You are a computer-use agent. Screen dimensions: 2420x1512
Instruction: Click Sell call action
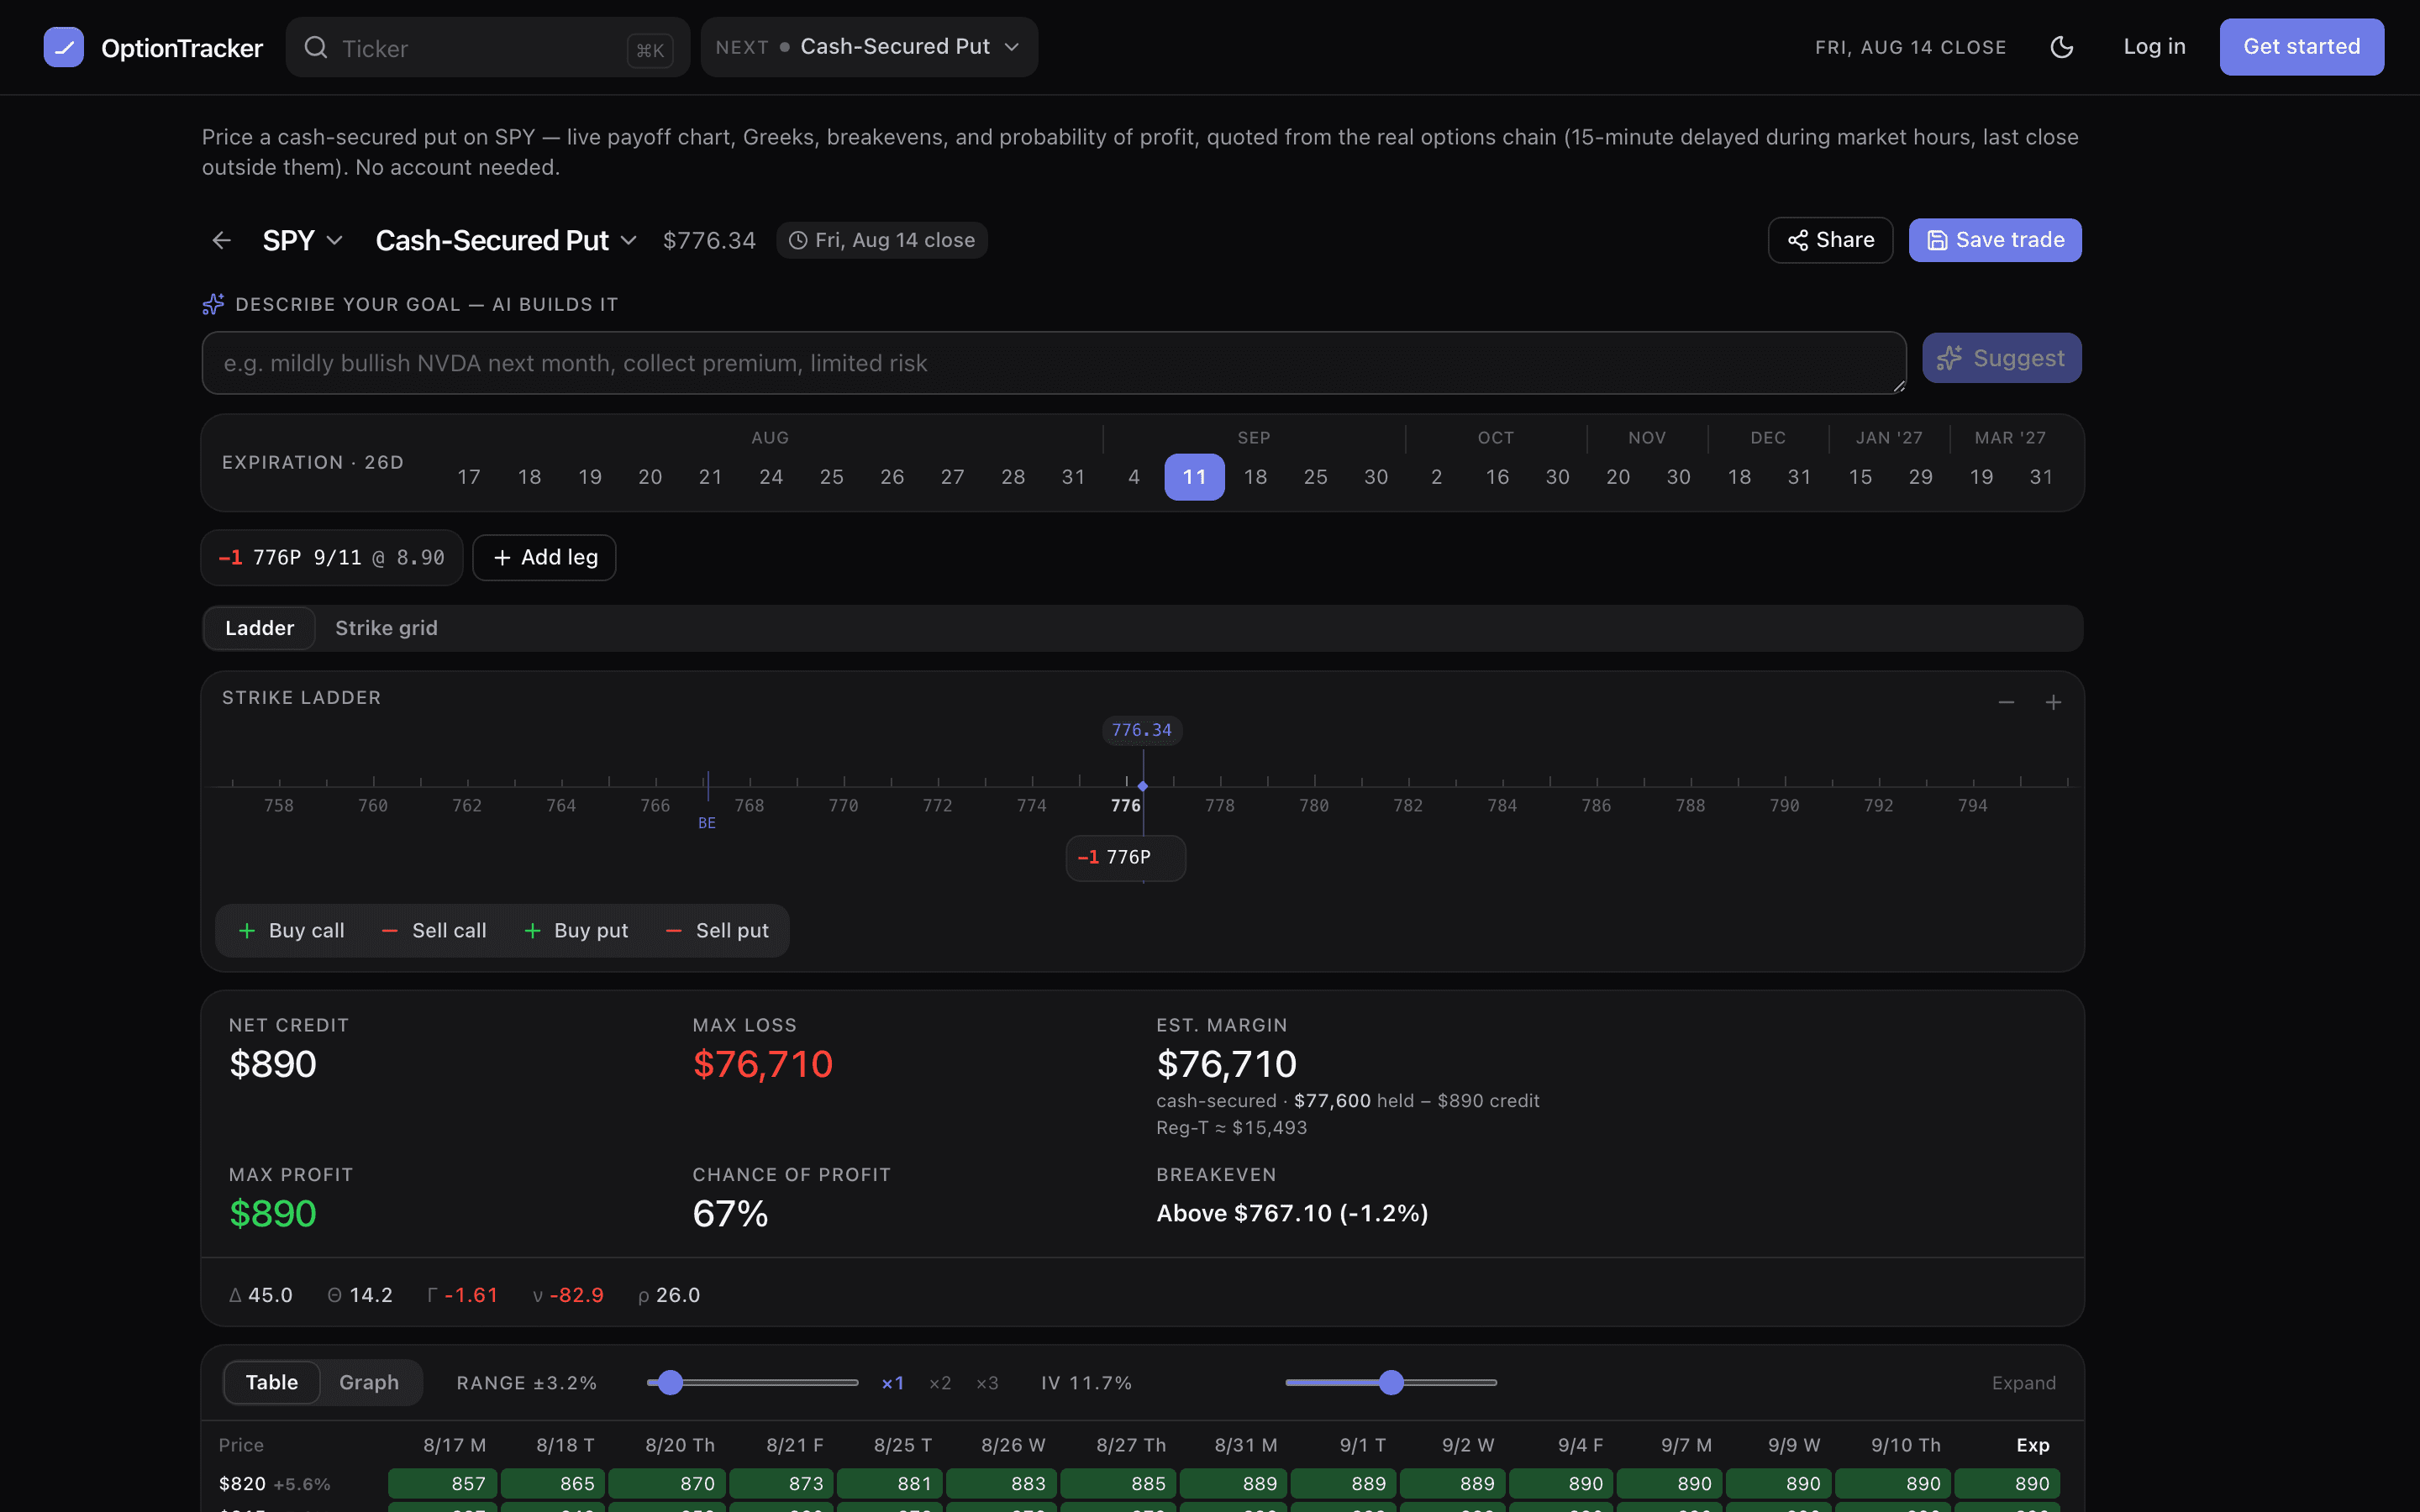[x=433, y=930]
